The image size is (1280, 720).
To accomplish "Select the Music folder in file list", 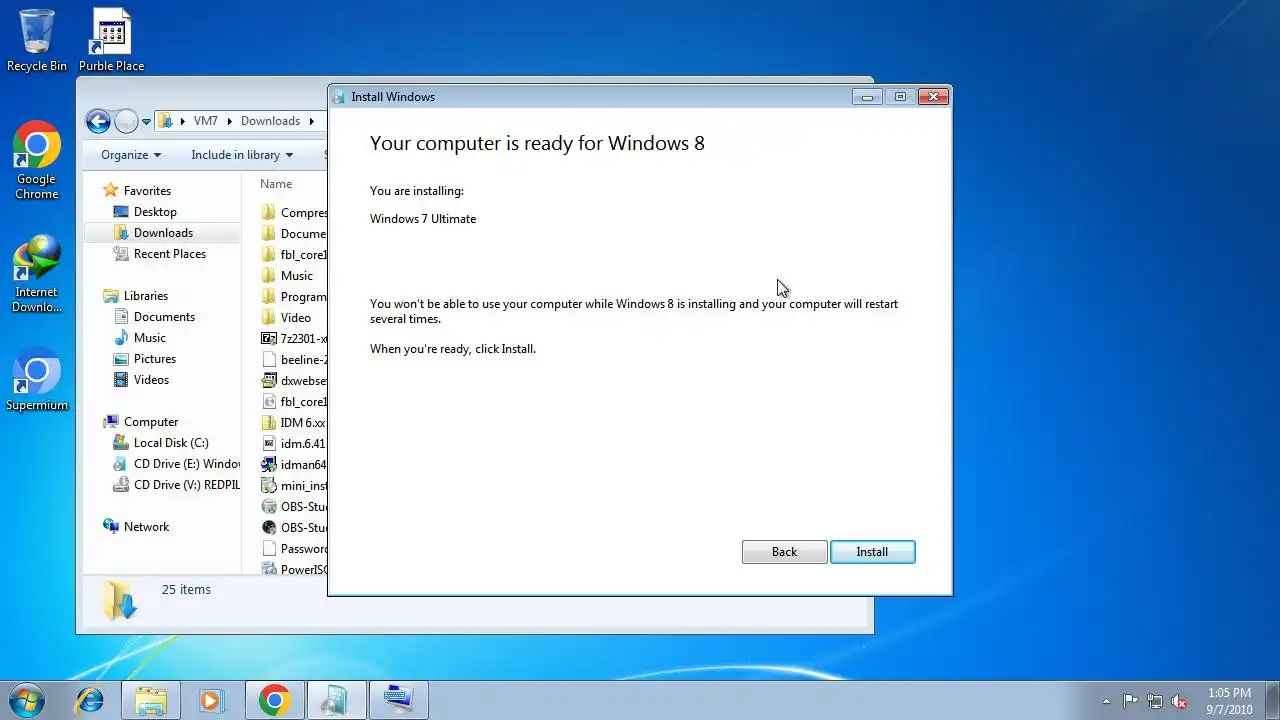I will point(296,276).
